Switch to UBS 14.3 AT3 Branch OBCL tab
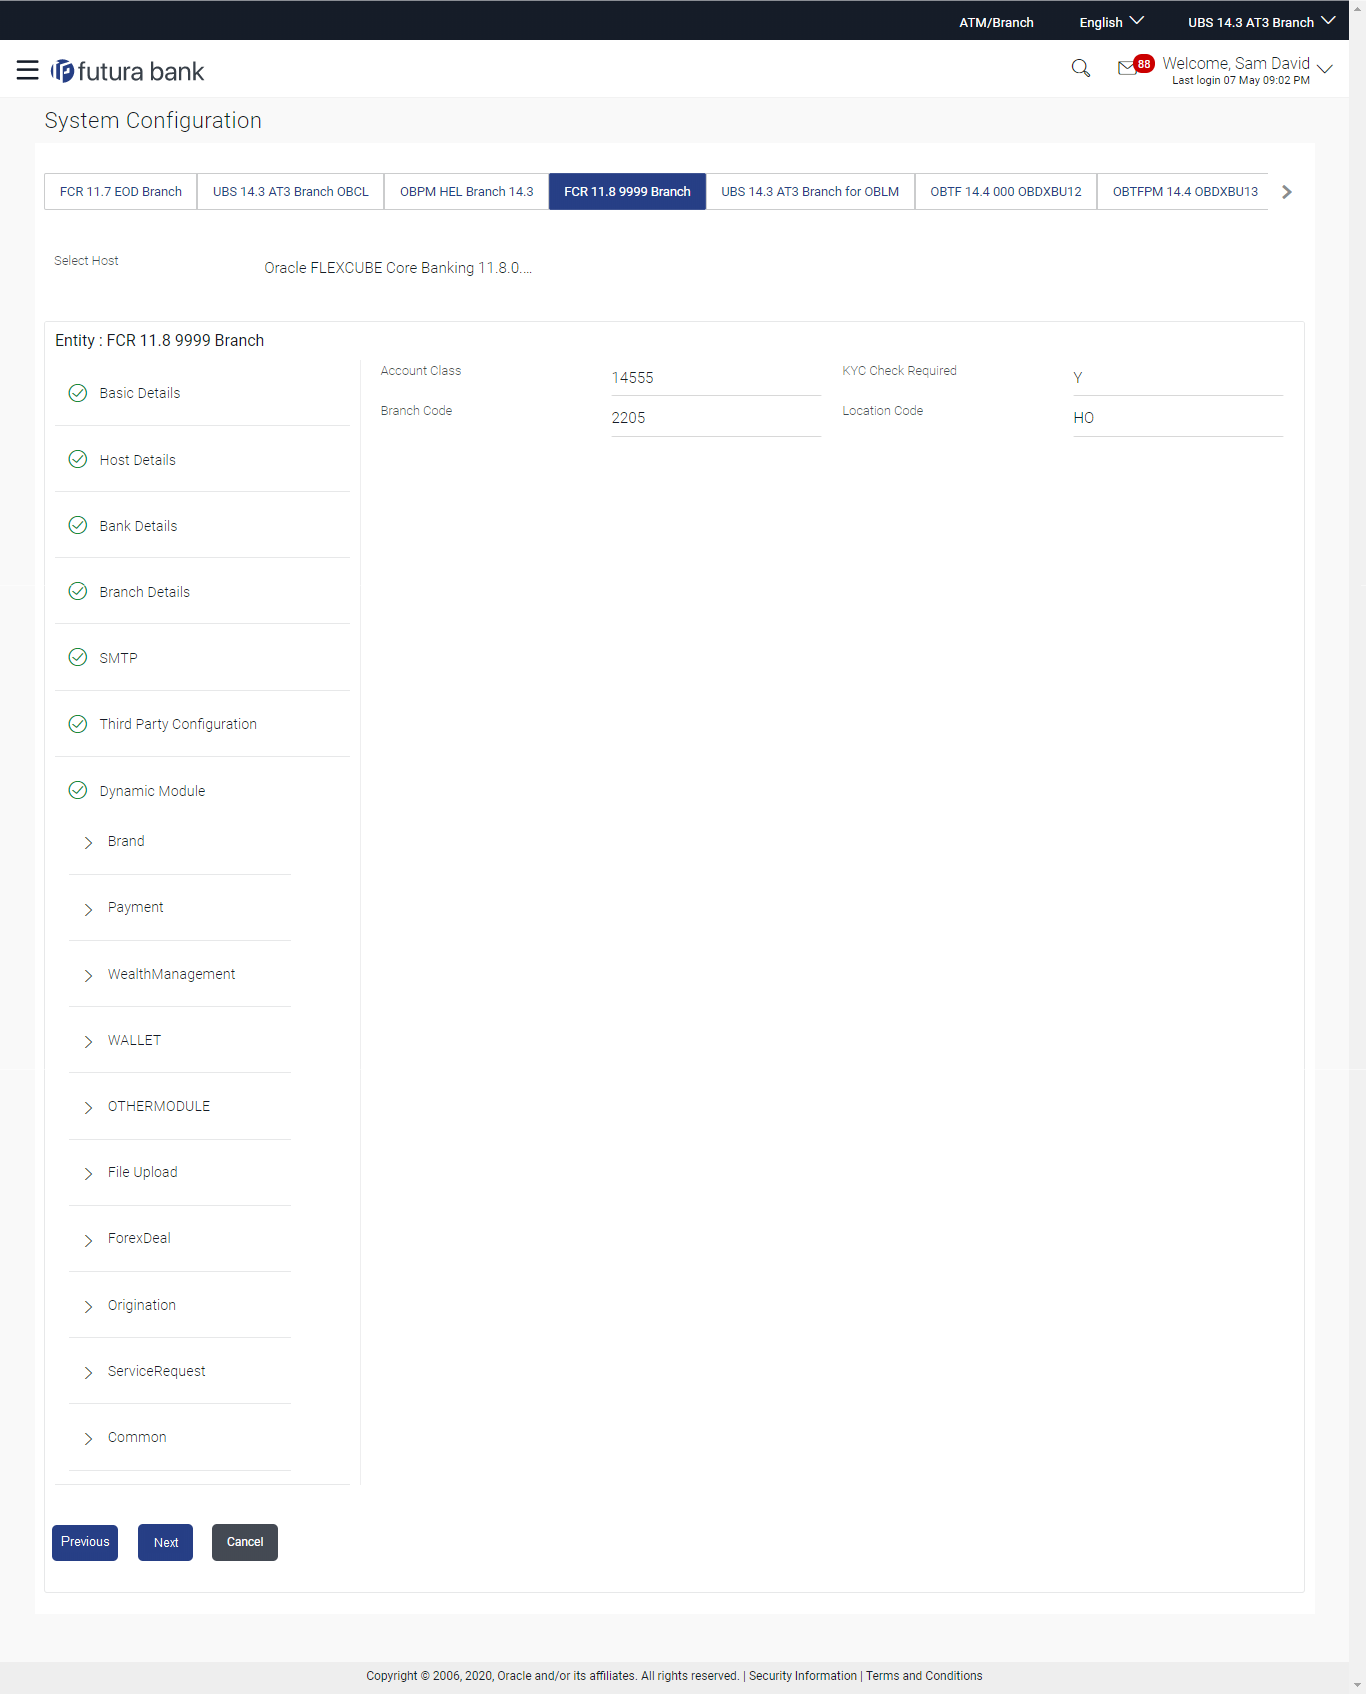The height and width of the screenshot is (1694, 1366). click(x=291, y=191)
